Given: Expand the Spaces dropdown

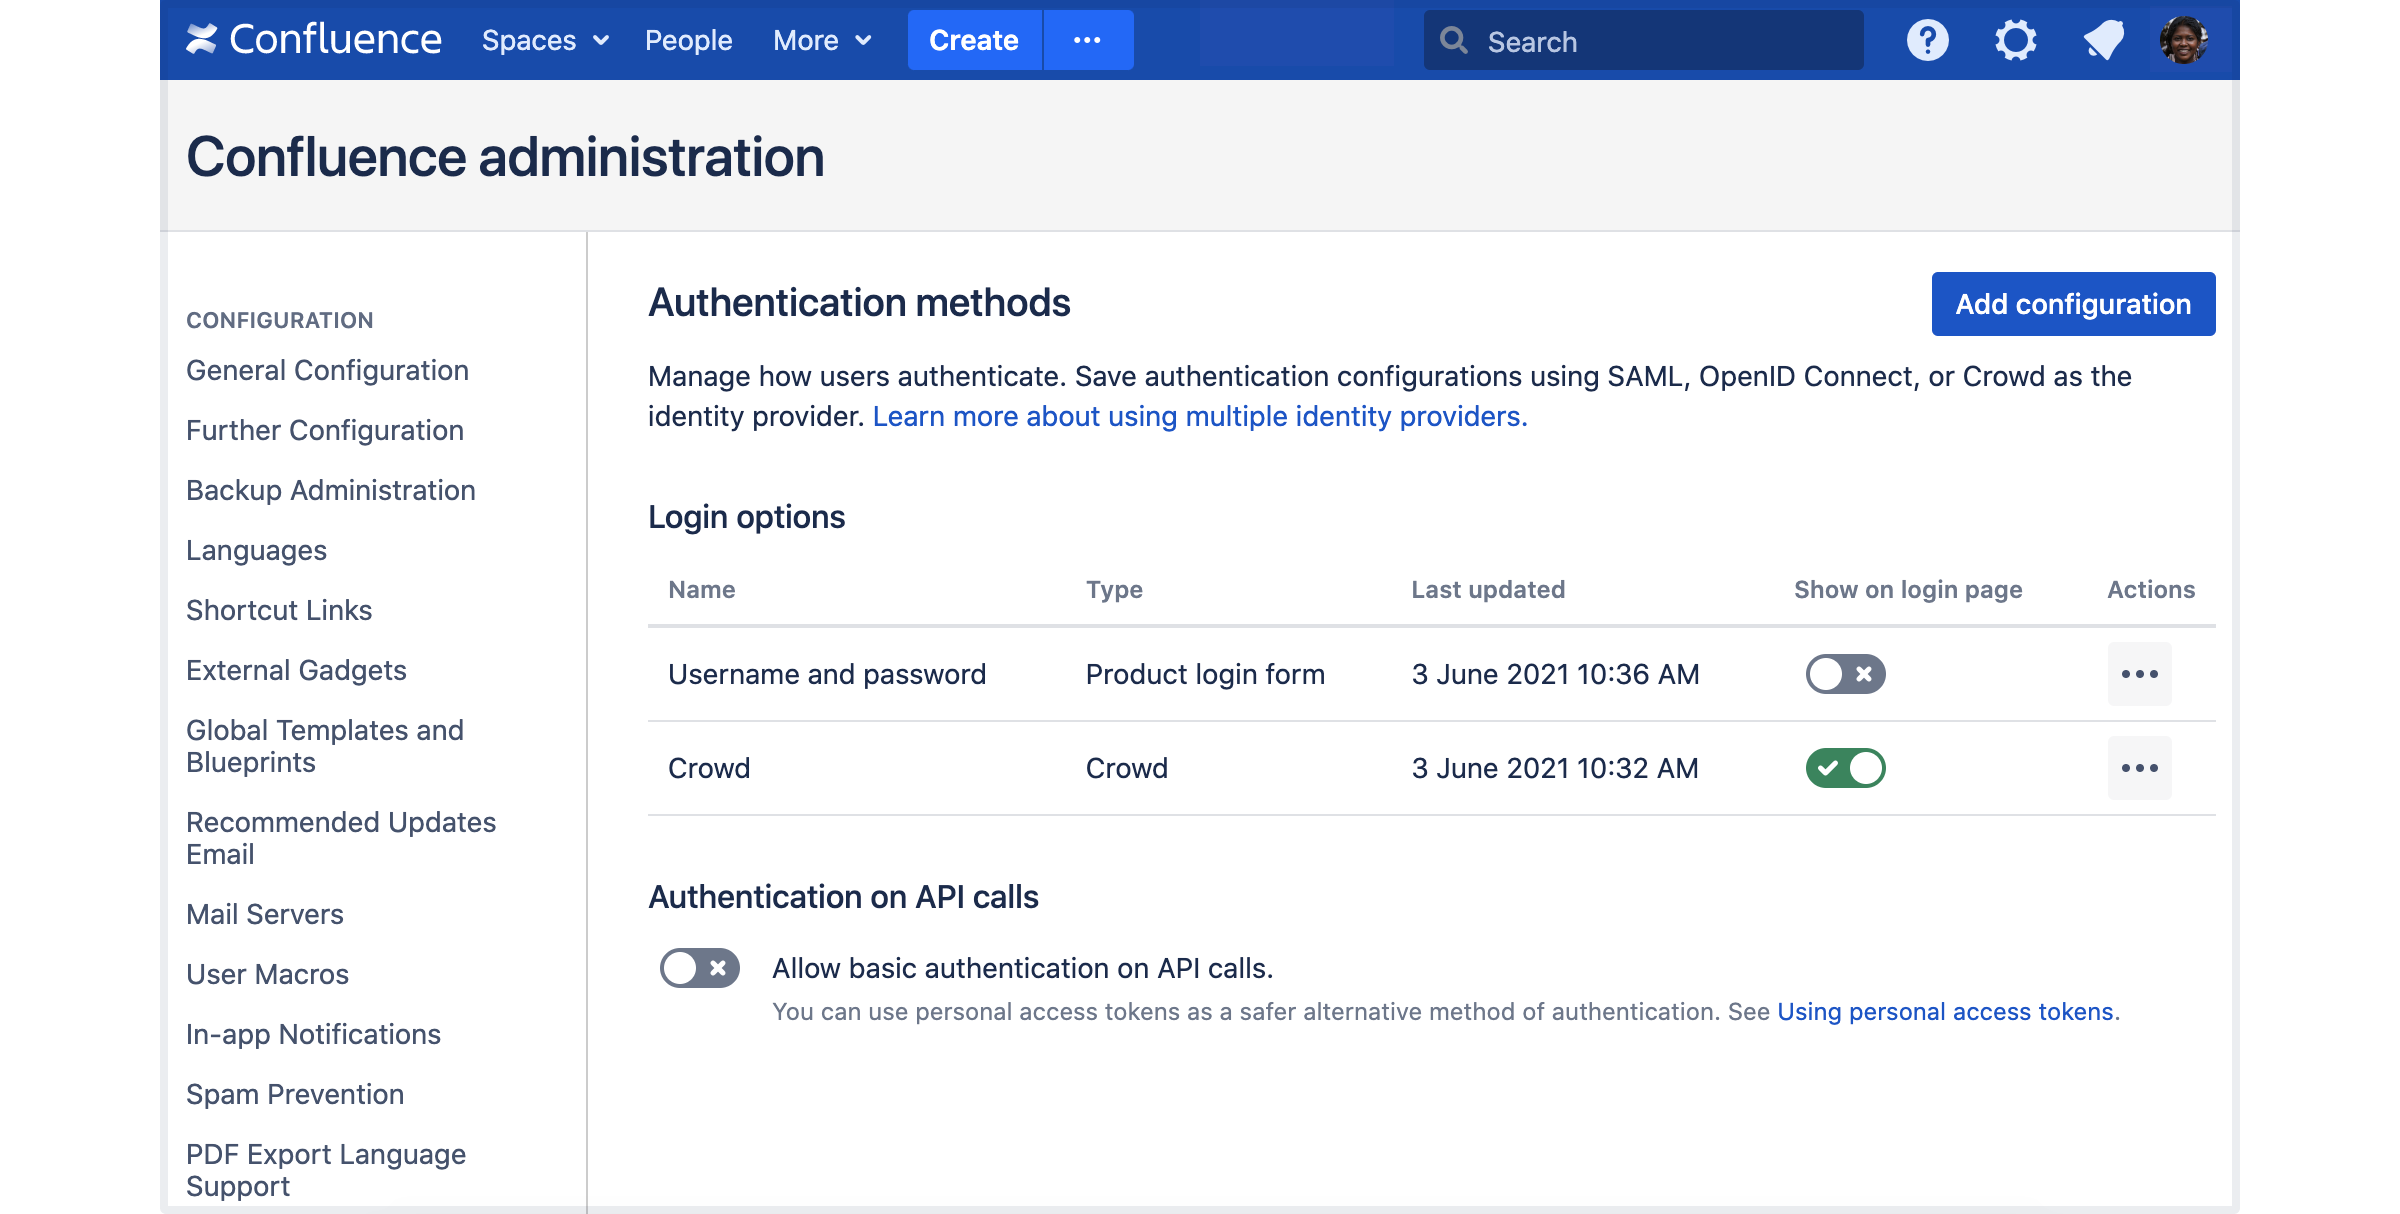Looking at the screenshot, I should coord(545,40).
